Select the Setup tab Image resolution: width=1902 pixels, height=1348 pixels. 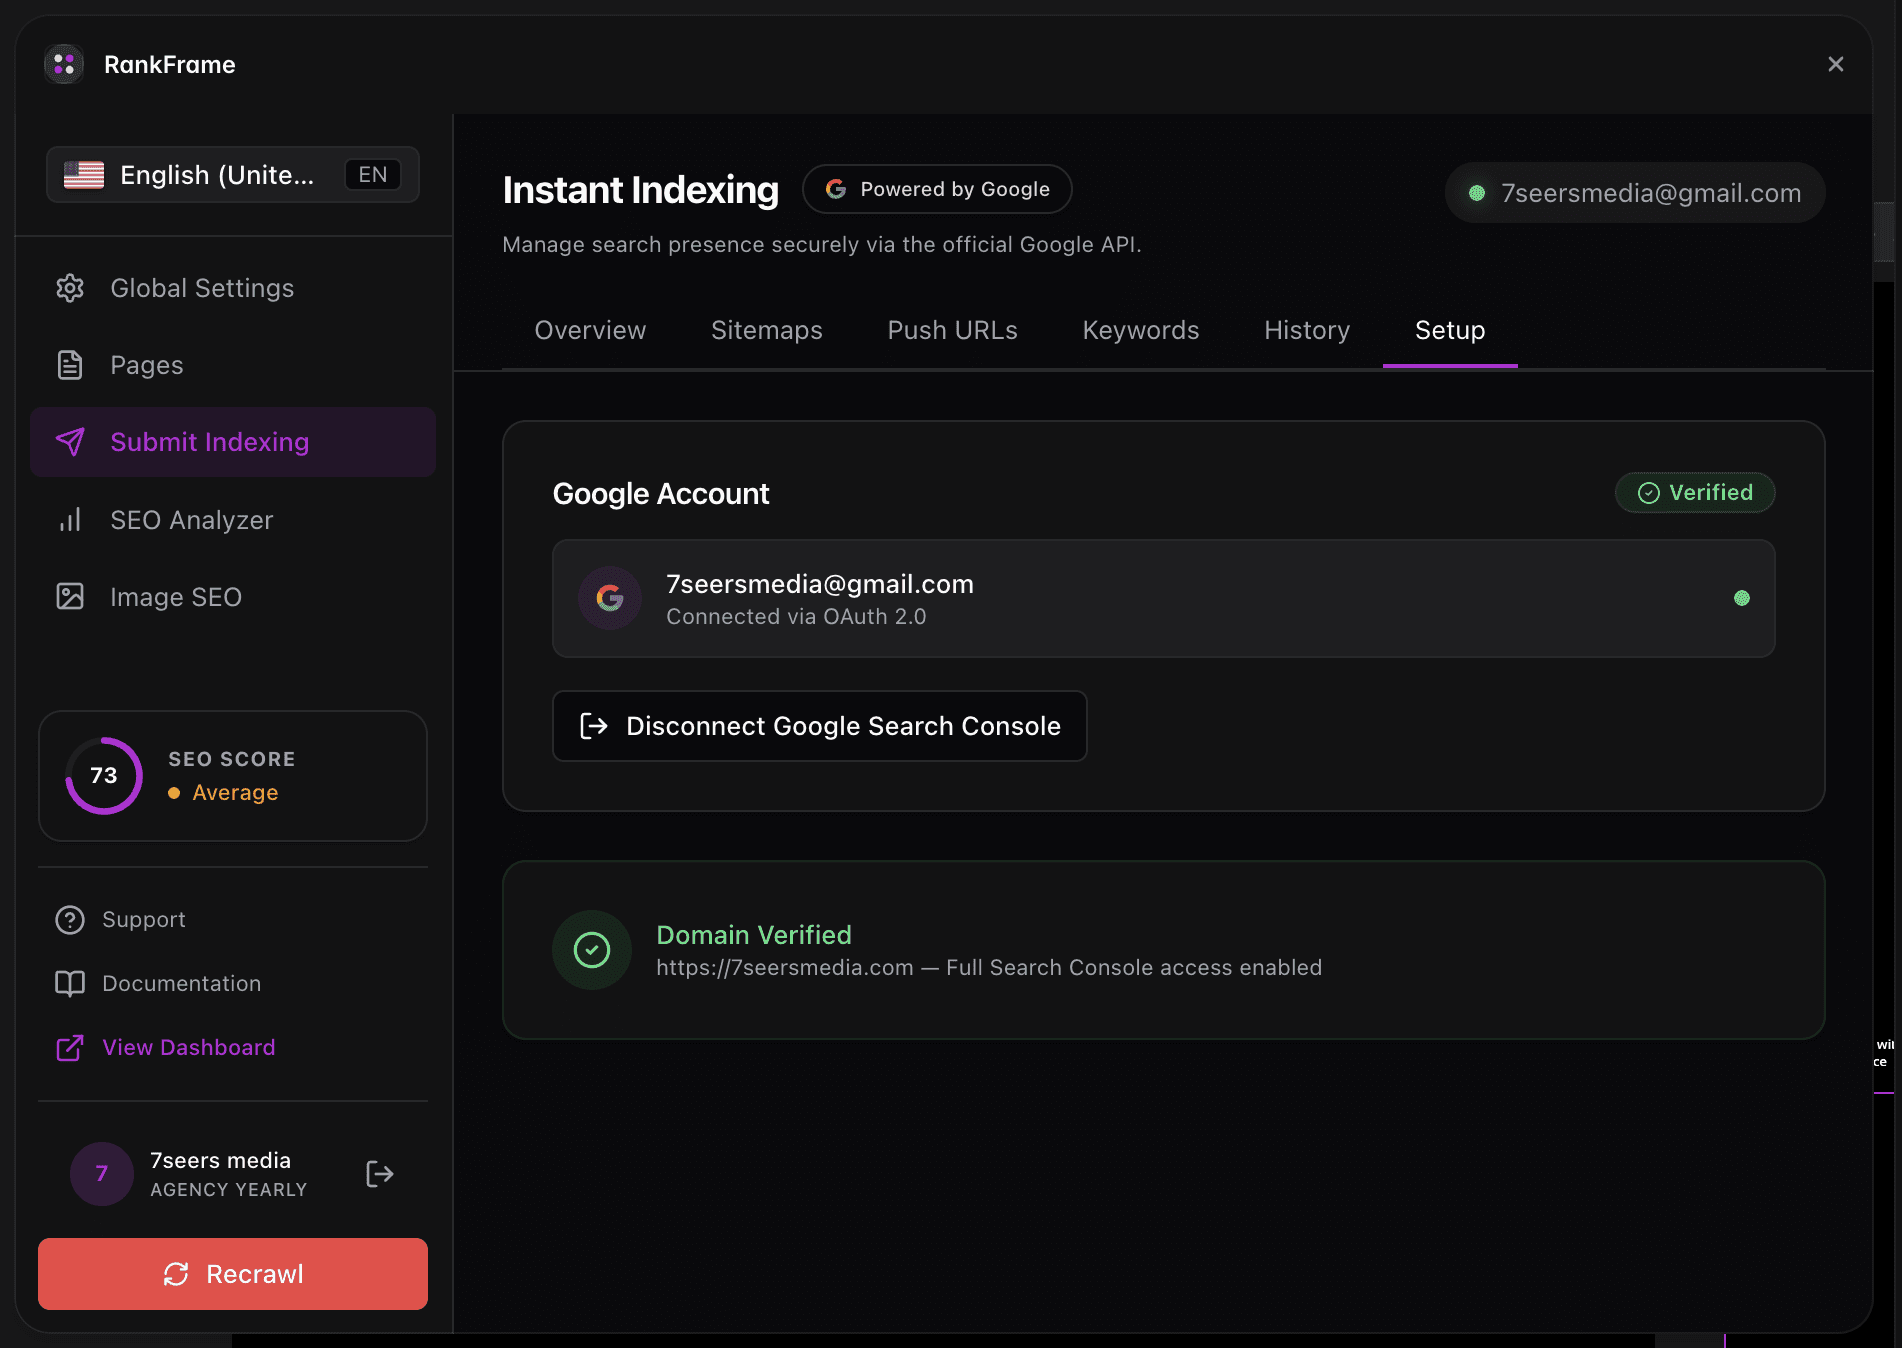coord(1450,330)
